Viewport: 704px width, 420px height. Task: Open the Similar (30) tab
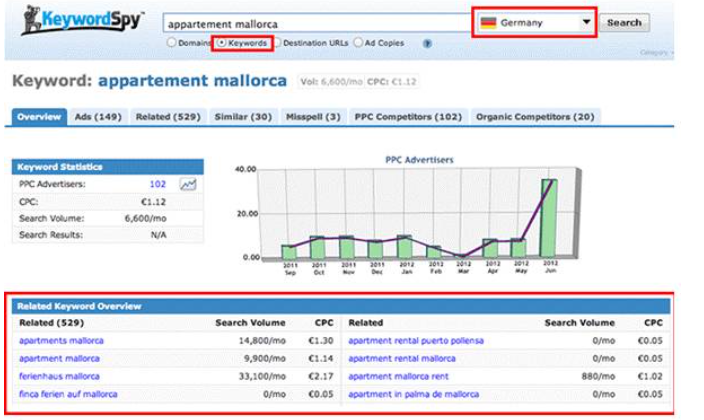[243, 117]
